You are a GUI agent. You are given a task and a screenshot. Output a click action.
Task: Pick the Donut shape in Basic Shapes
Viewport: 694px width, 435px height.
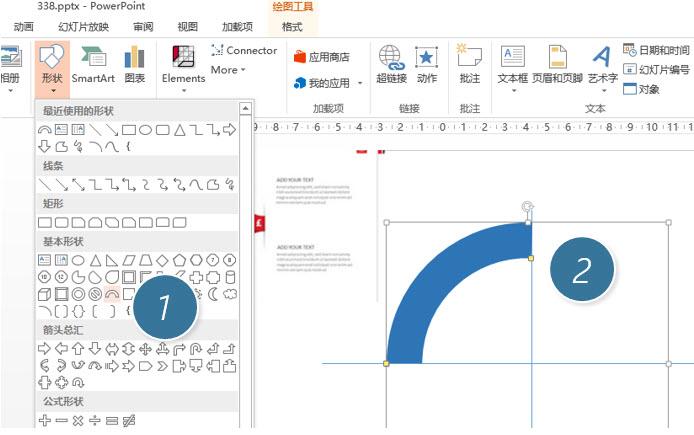(78, 294)
